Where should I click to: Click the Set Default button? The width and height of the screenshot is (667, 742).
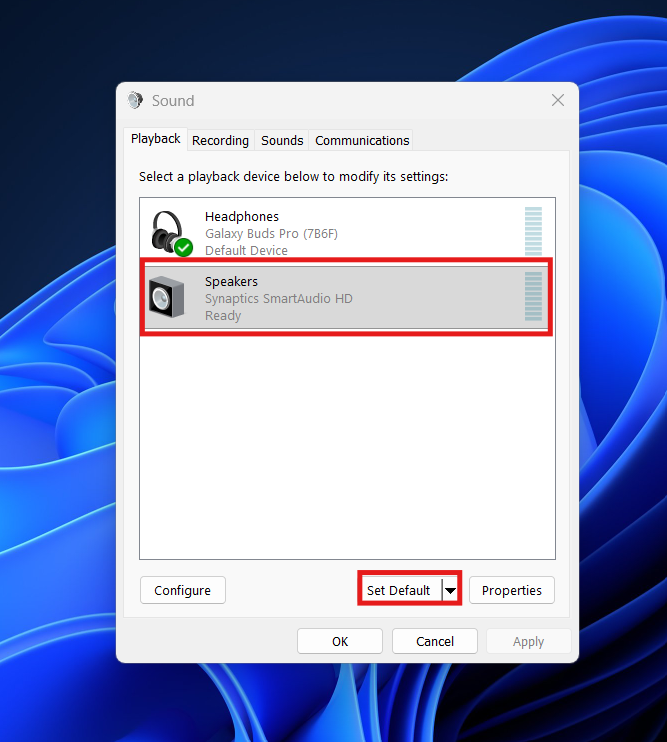click(401, 590)
